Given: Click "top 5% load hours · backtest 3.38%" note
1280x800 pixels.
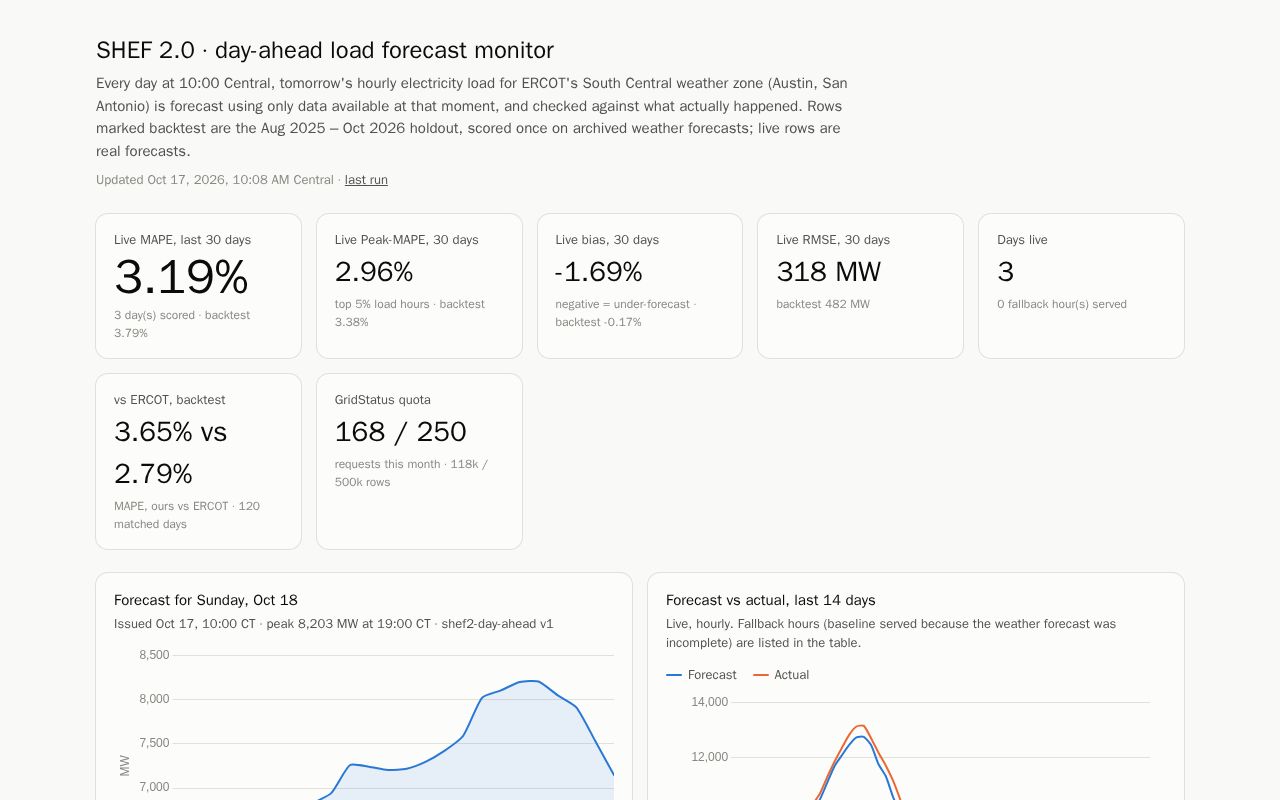Looking at the screenshot, I should 410,313.
